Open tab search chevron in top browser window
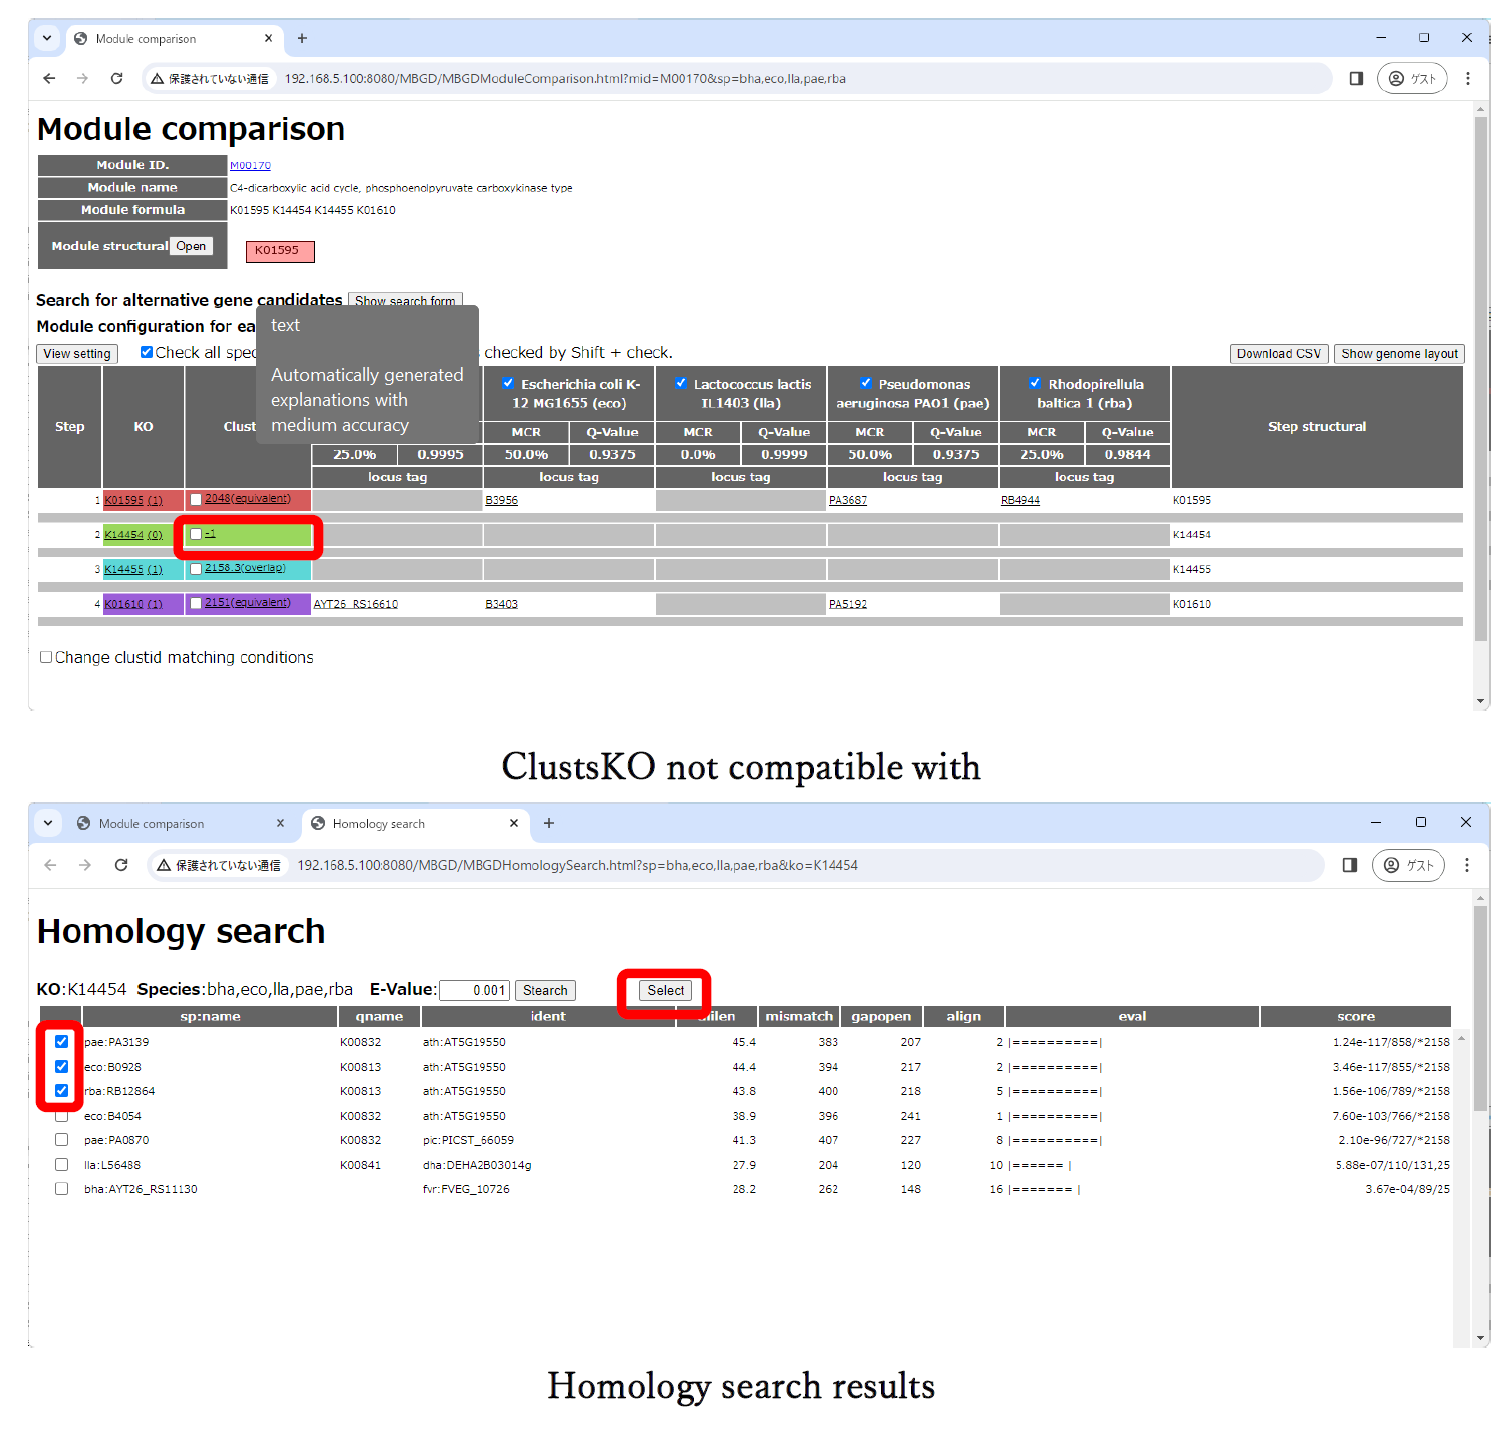This screenshot has height=1434, width=1509. point(47,38)
